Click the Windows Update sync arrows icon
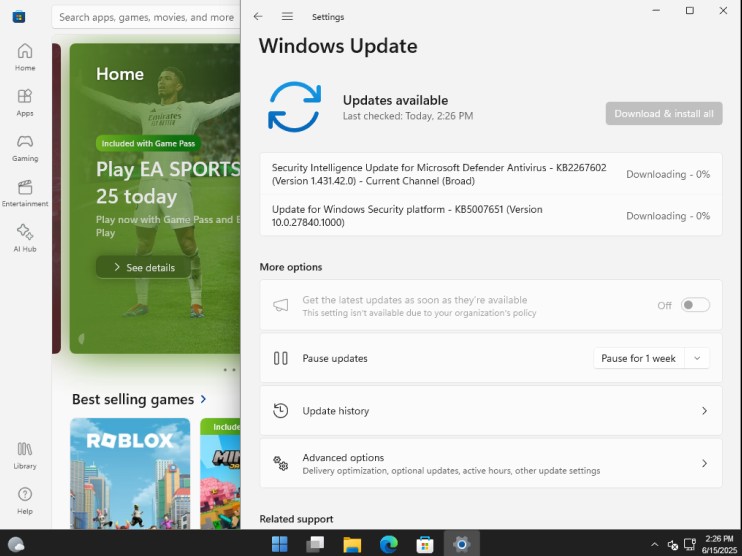The image size is (742, 556). (294, 107)
